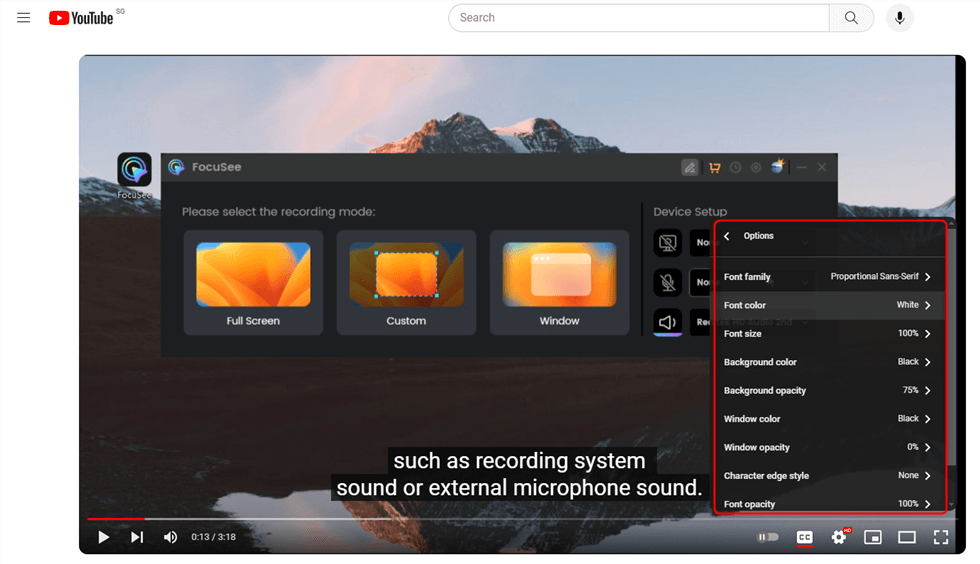Click the YouTube search input field
980x564 pixels.
point(639,18)
